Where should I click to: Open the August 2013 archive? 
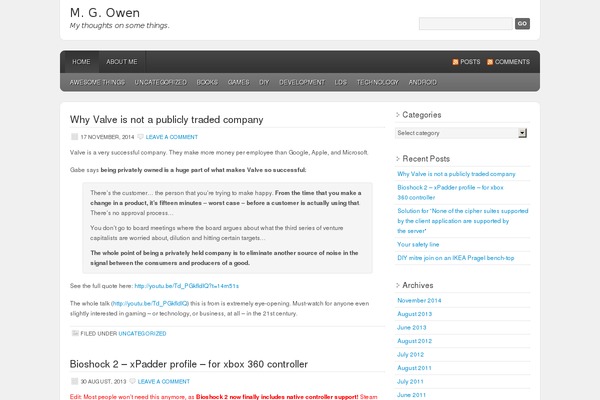414,314
